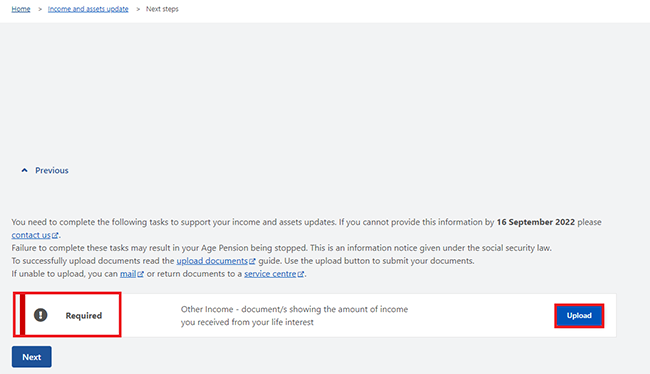650x374 pixels.
Task: Click the Upload button
Action: [x=579, y=316]
